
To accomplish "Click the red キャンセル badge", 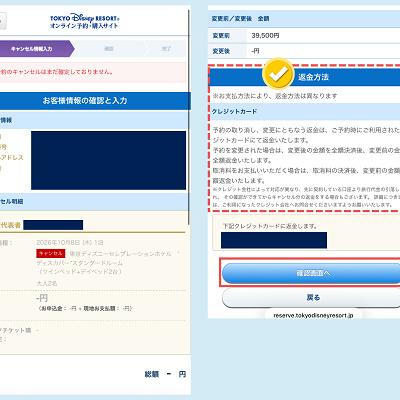I will 51,253.
